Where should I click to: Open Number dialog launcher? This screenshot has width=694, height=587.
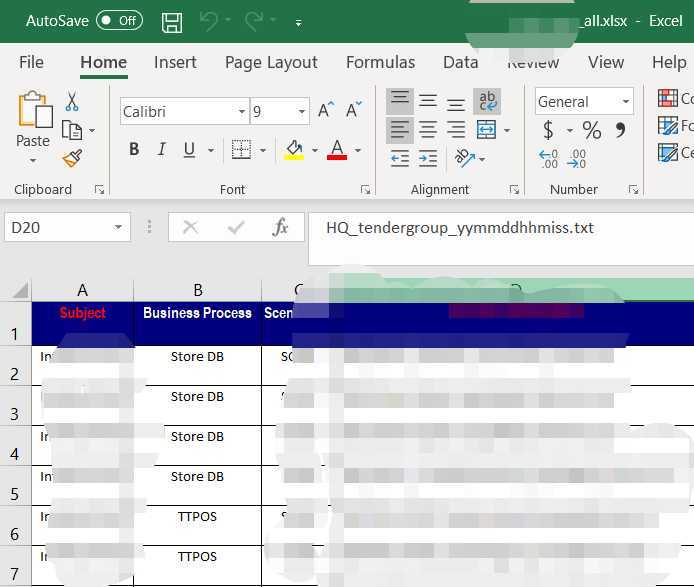633,190
